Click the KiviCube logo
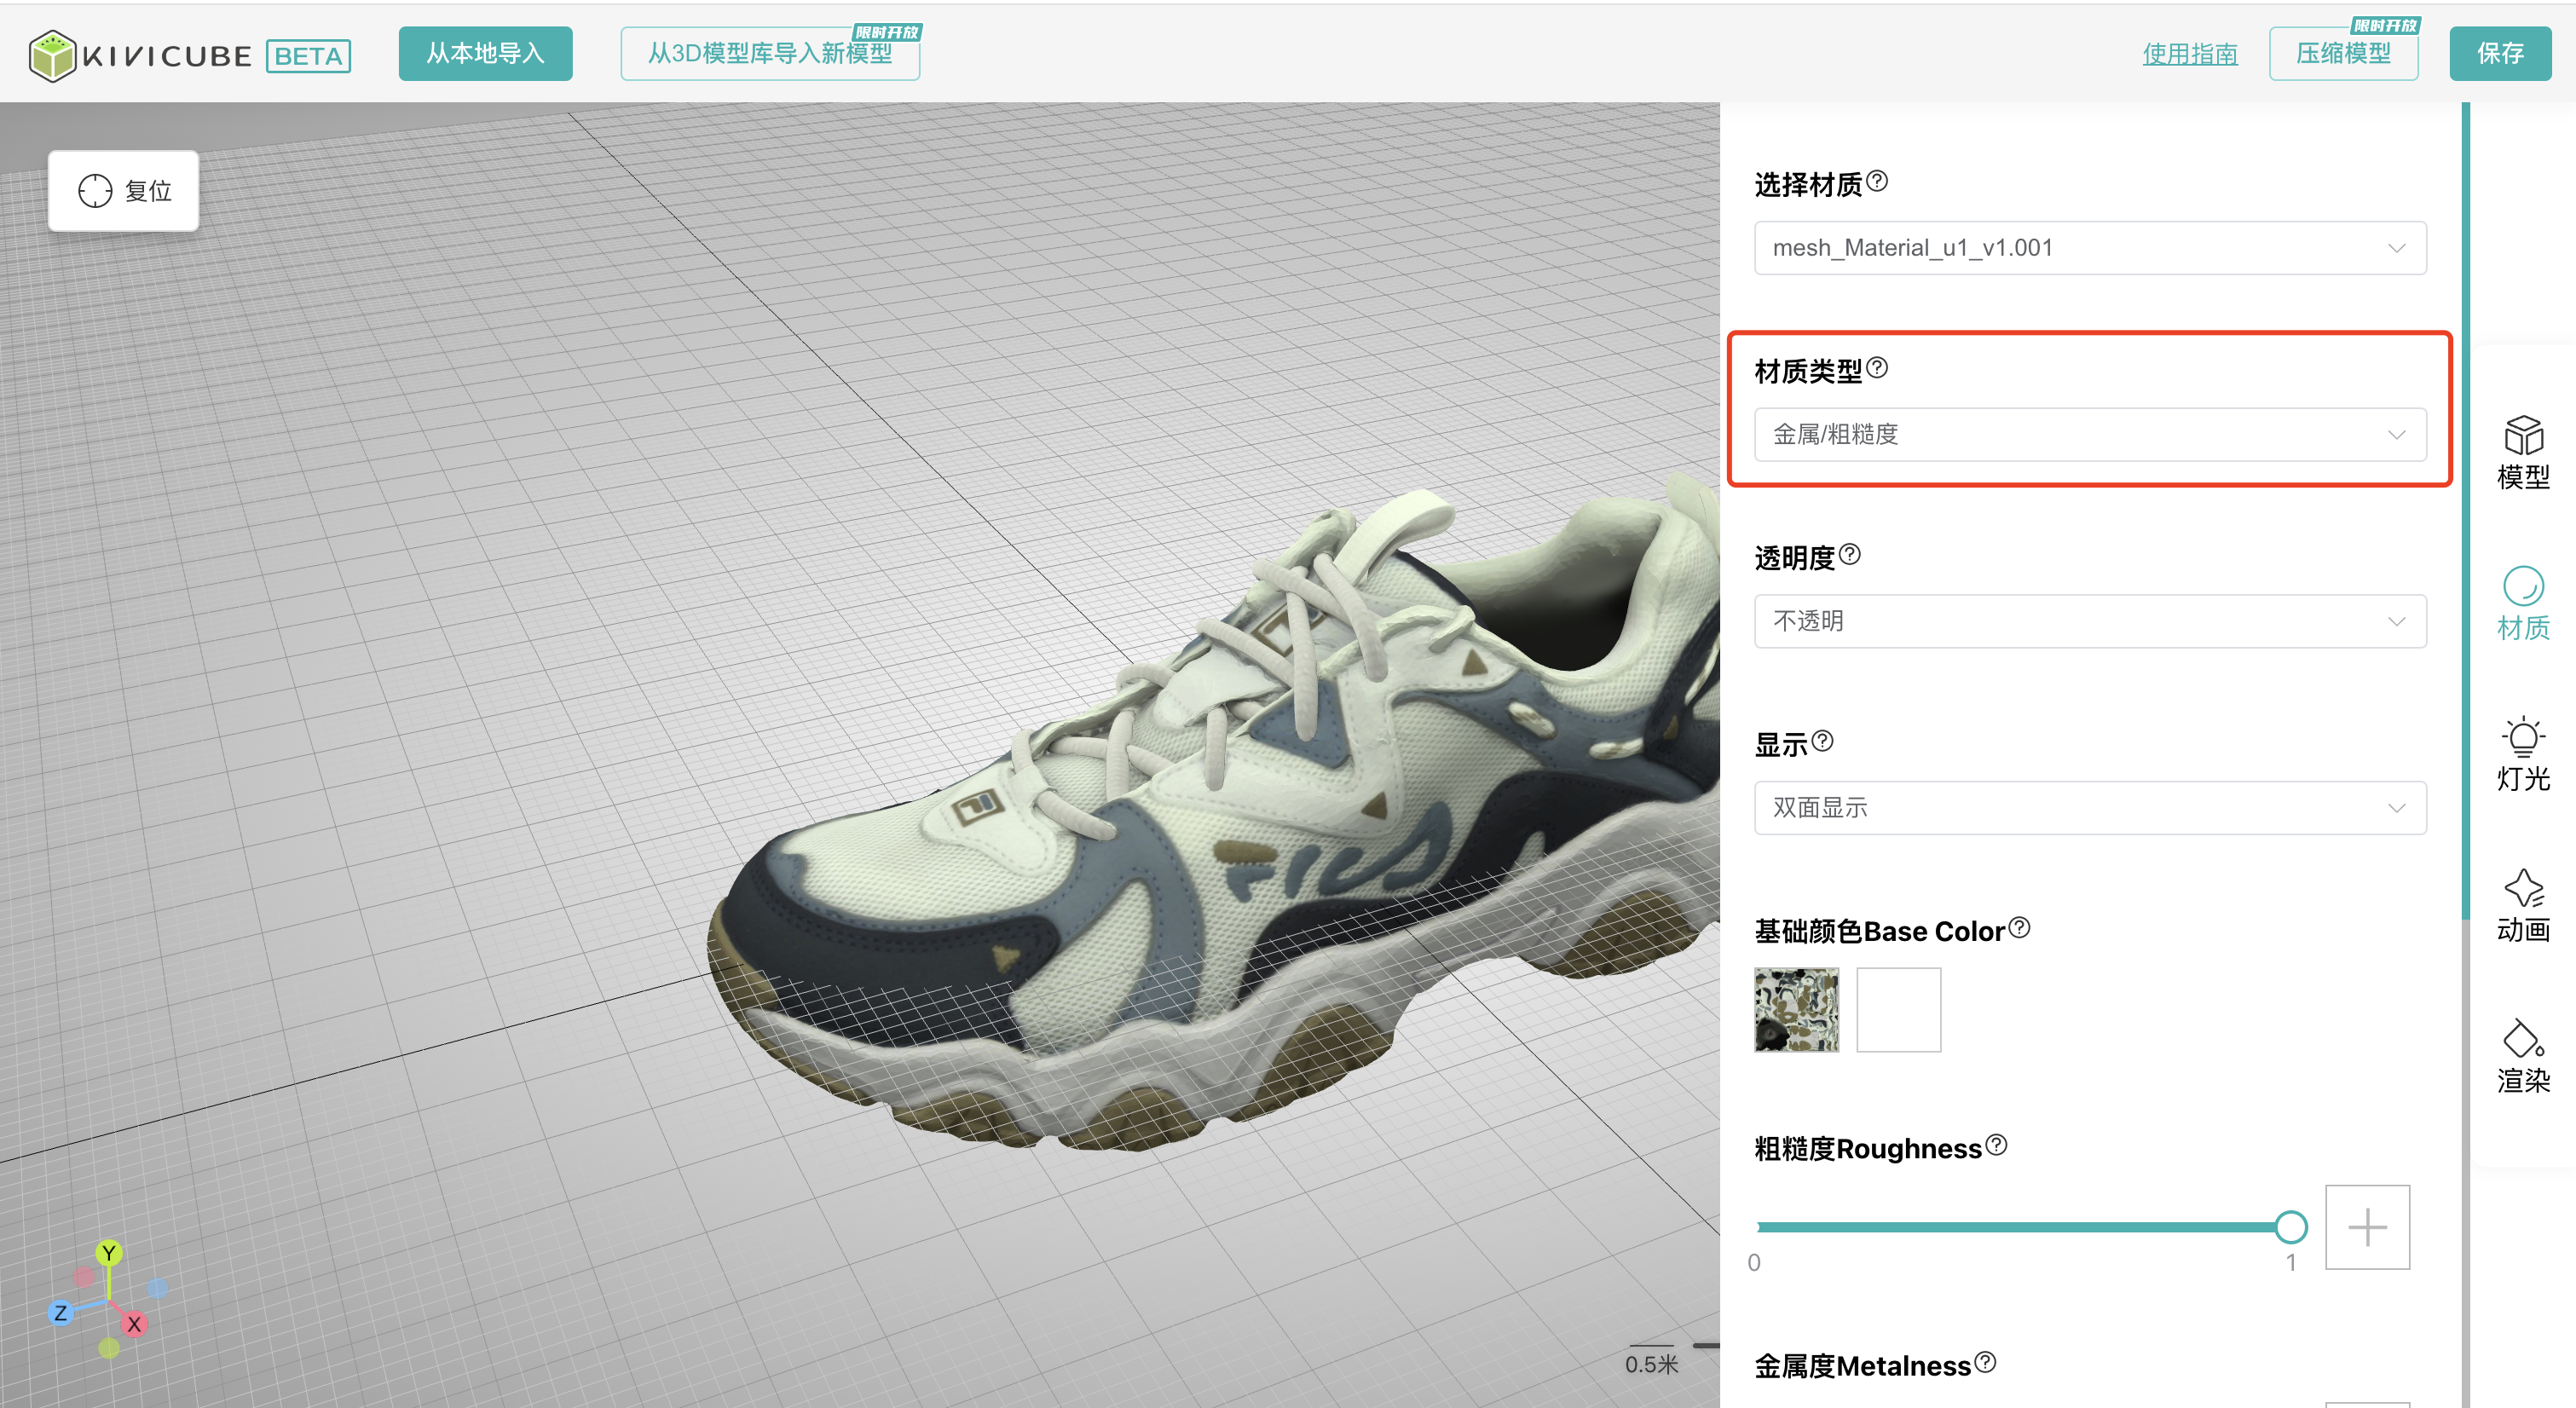This screenshot has width=2576, height=1408. 140,55
